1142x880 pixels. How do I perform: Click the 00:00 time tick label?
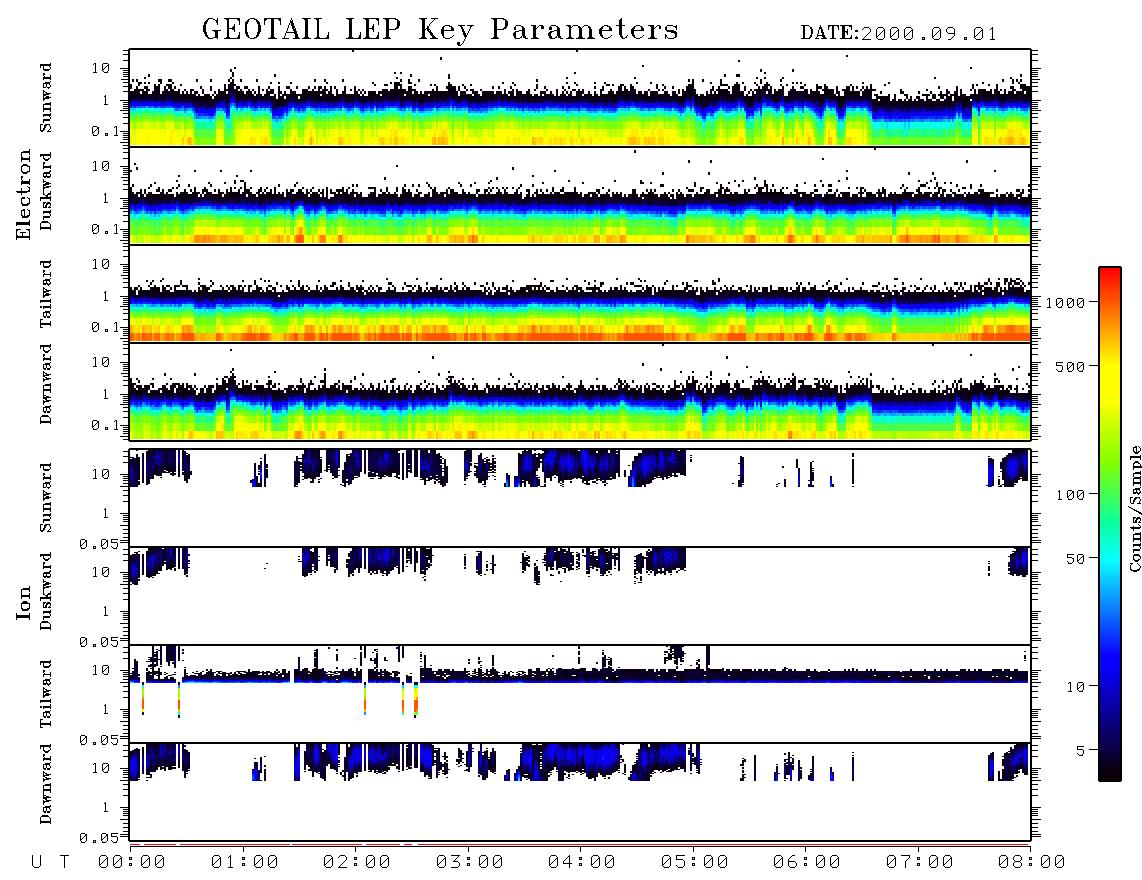point(132,862)
